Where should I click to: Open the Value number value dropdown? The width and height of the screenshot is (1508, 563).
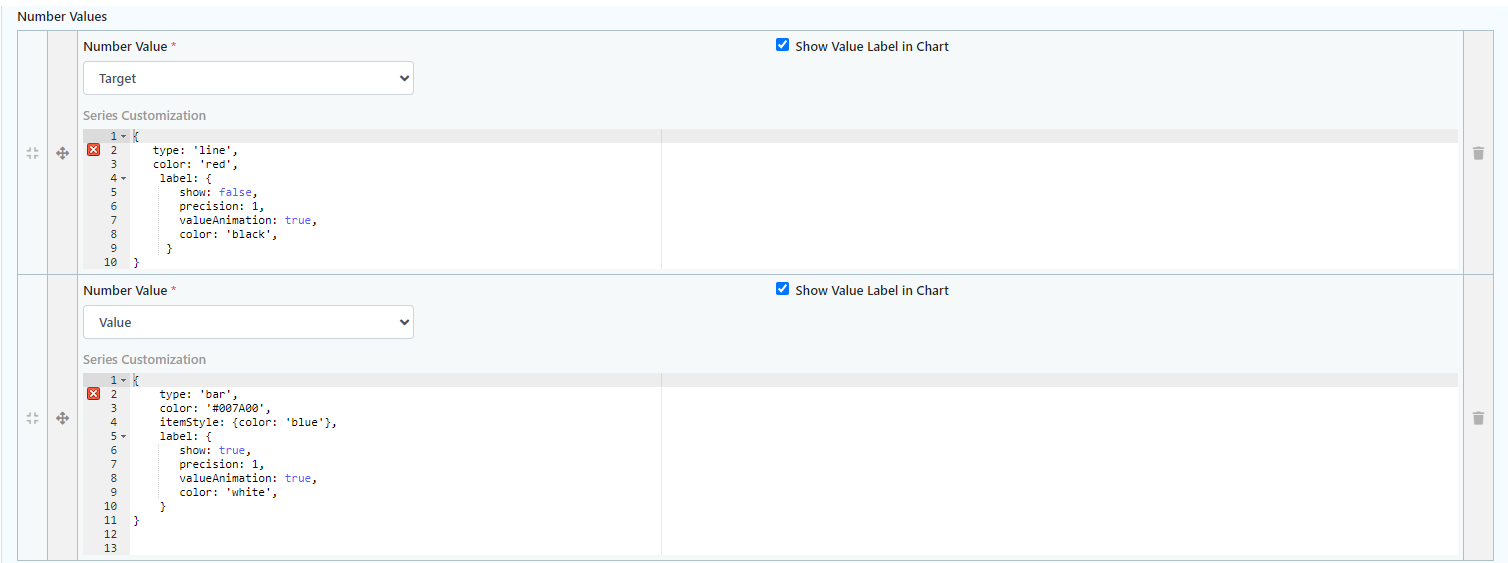pos(248,322)
